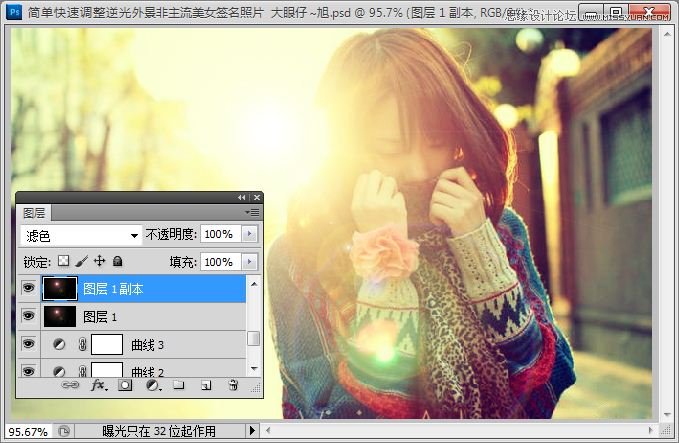The height and width of the screenshot is (443, 679).
Task: Toggle lock transparent pixels icon
Action: [x=64, y=261]
